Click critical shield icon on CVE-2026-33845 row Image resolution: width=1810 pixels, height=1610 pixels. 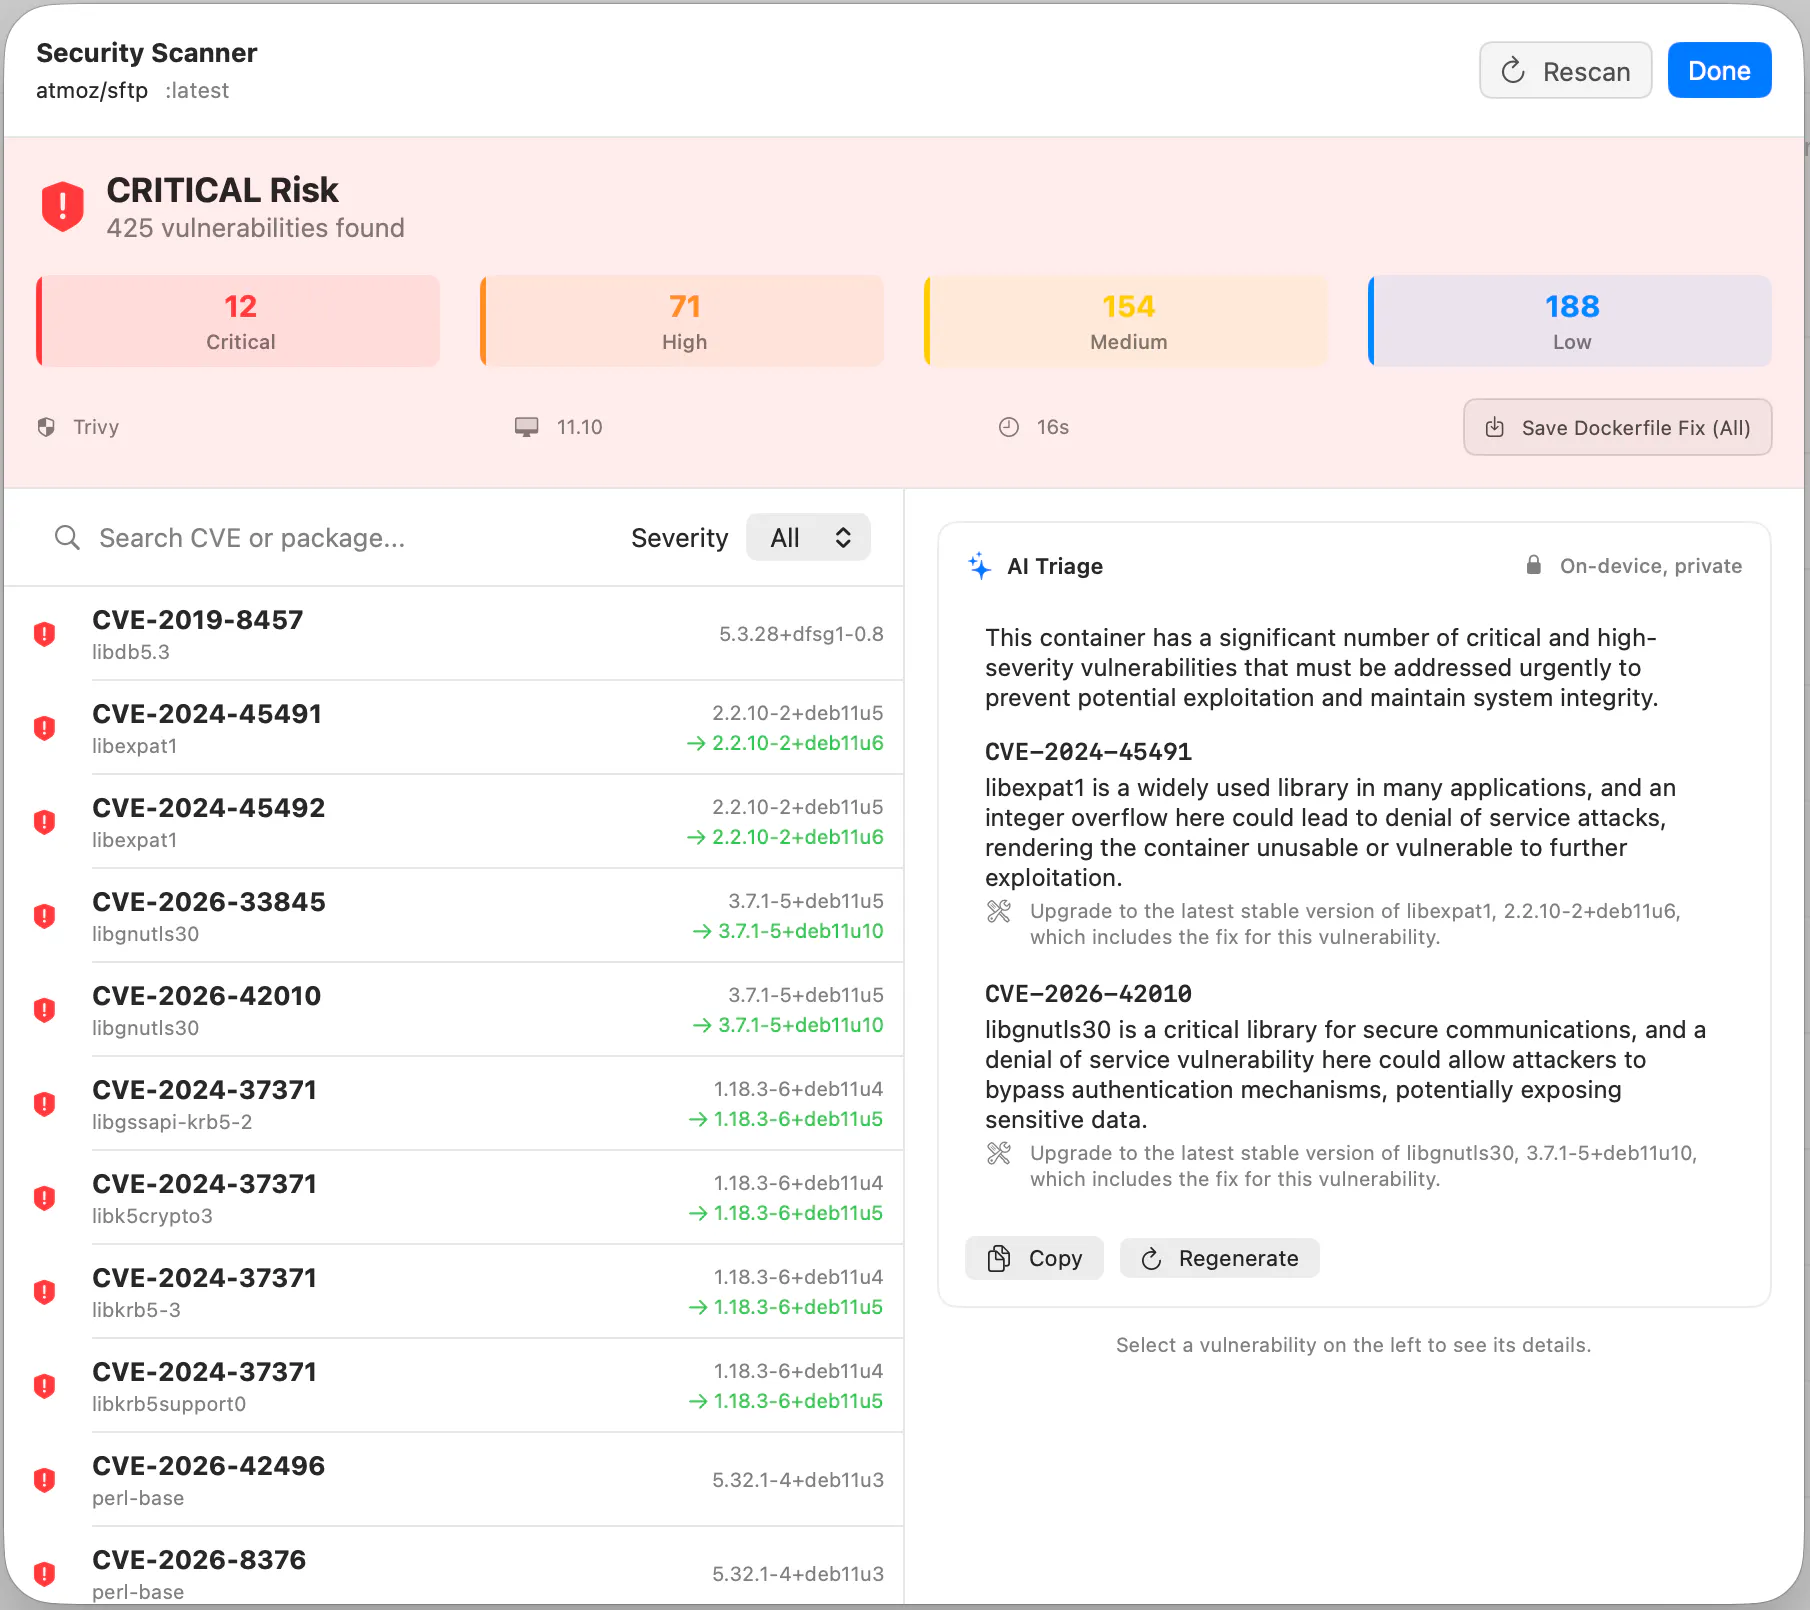pyautogui.click(x=44, y=916)
